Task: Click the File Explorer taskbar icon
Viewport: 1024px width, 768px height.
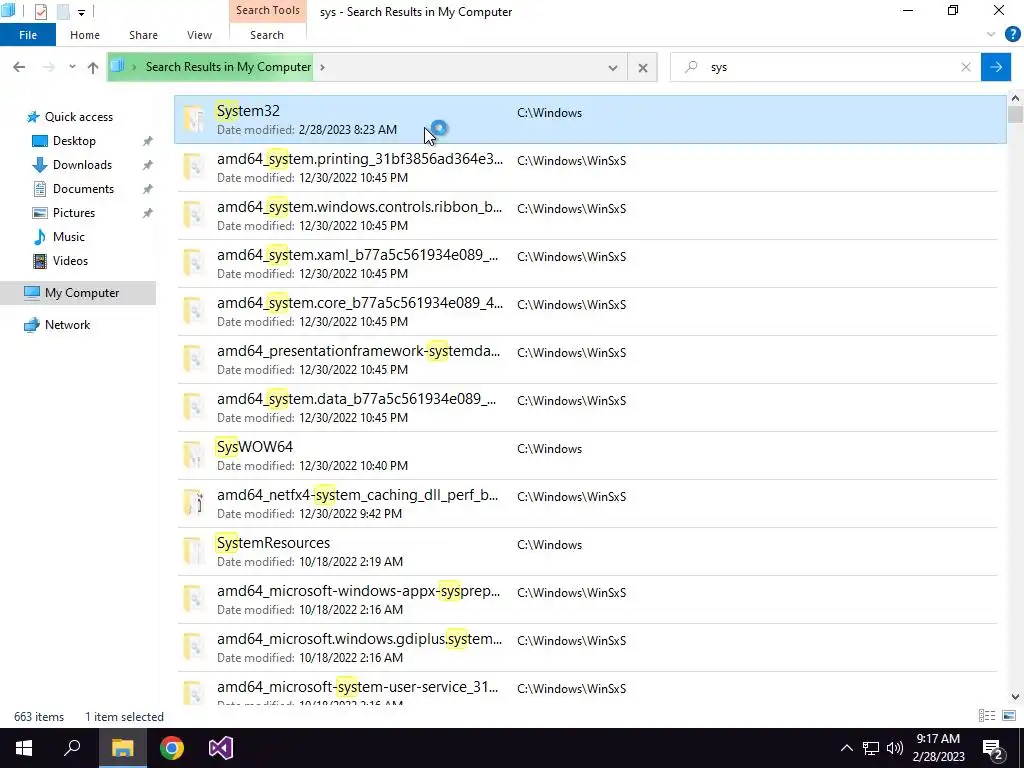Action: coord(122,748)
